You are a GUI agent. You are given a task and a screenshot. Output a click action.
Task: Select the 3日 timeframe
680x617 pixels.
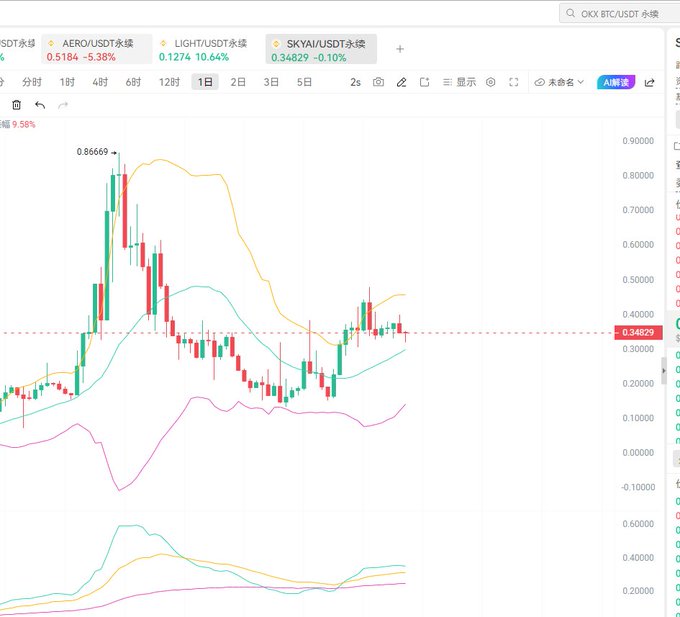(271, 82)
